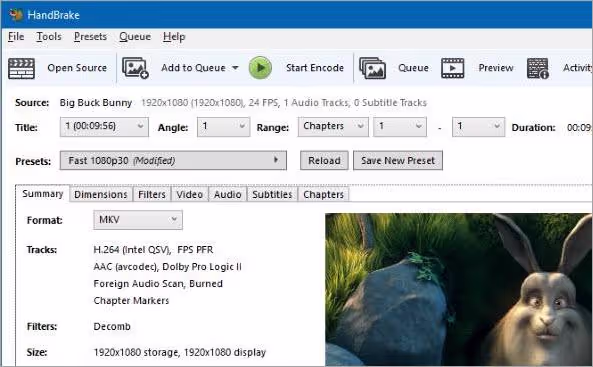Open the Range type dropdown set to Chapters

(x=333, y=127)
